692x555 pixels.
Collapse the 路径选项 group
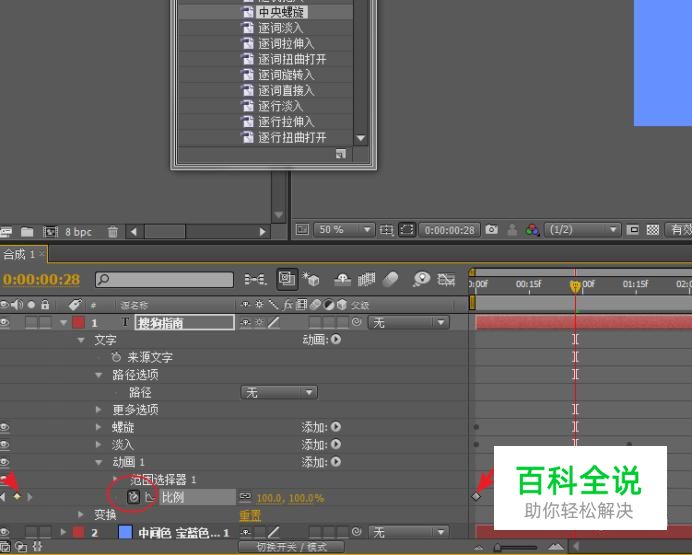[x=99, y=375]
